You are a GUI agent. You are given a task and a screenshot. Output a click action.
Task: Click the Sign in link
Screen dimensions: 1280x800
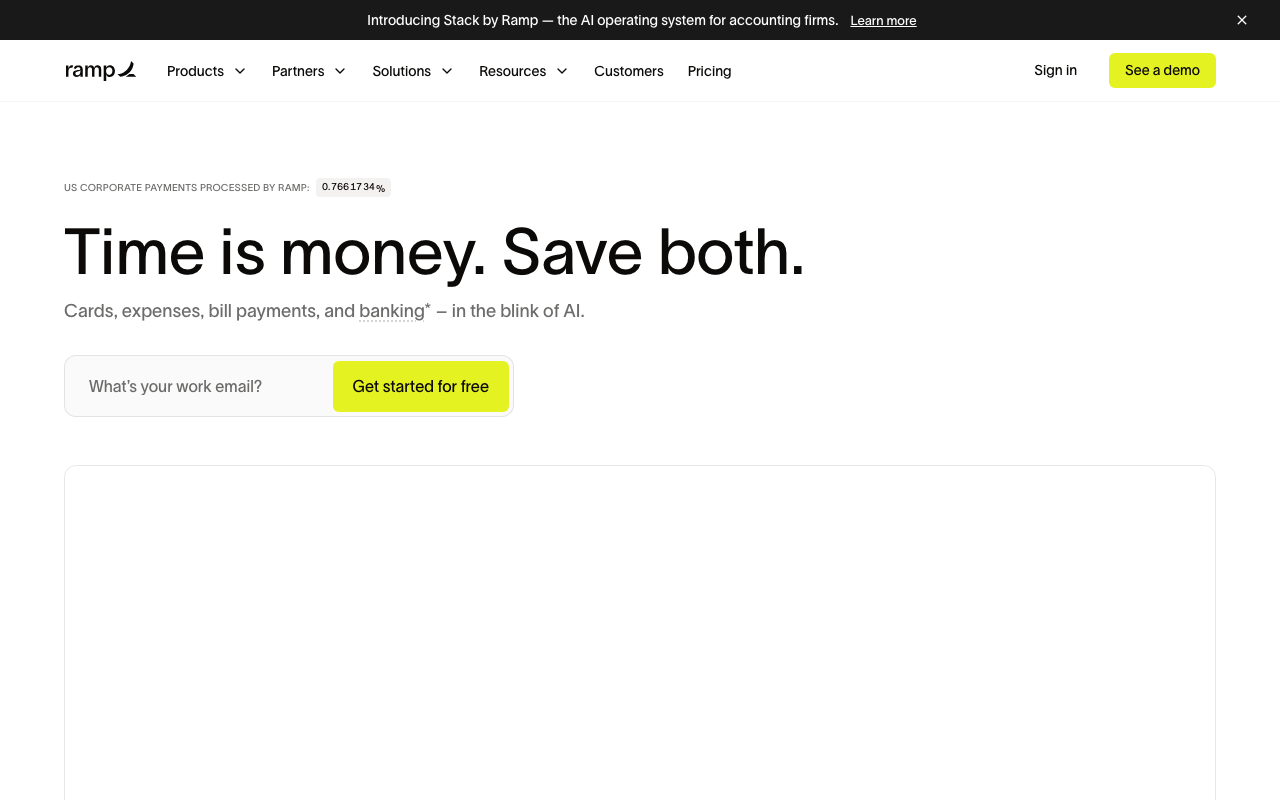pos(1055,70)
